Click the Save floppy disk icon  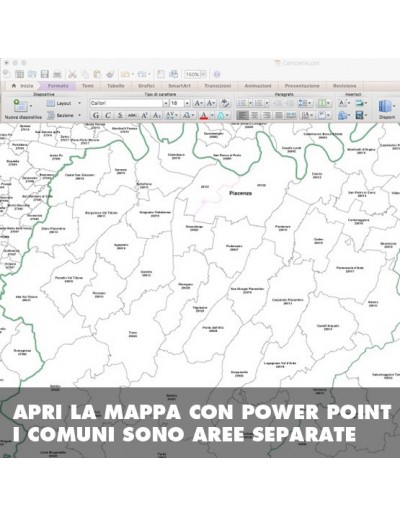click(x=45, y=74)
